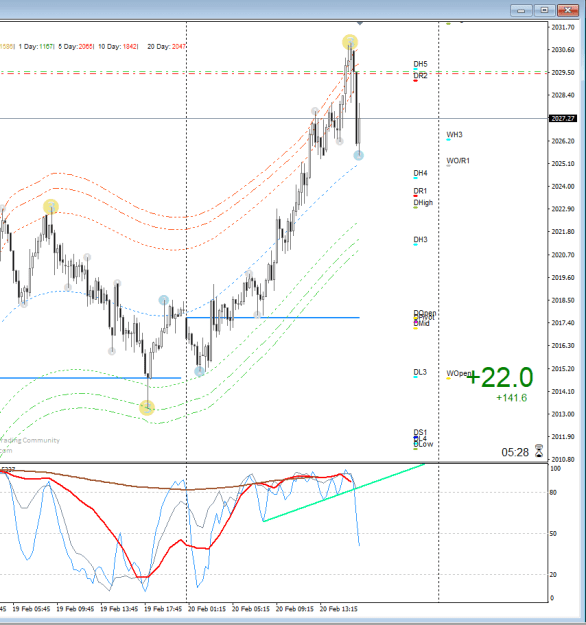Click the 20 Feb 01:15 time label

pos(207,609)
